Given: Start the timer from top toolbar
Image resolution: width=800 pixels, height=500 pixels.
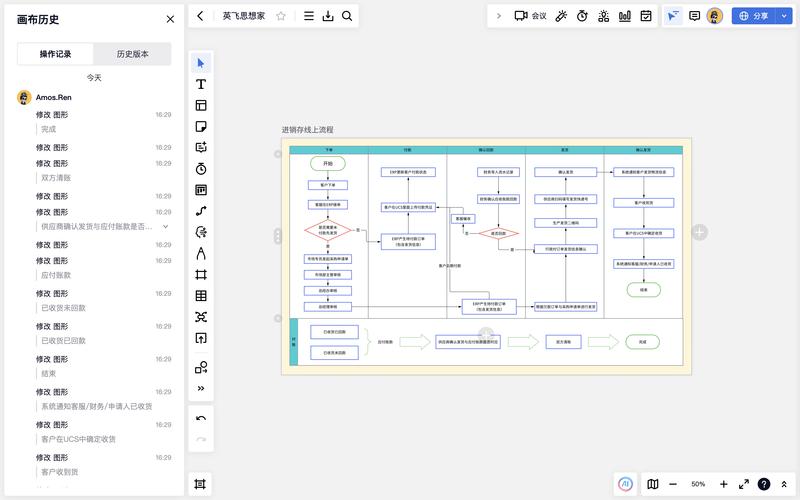Looking at the screenshot, I should pos(582,16).
